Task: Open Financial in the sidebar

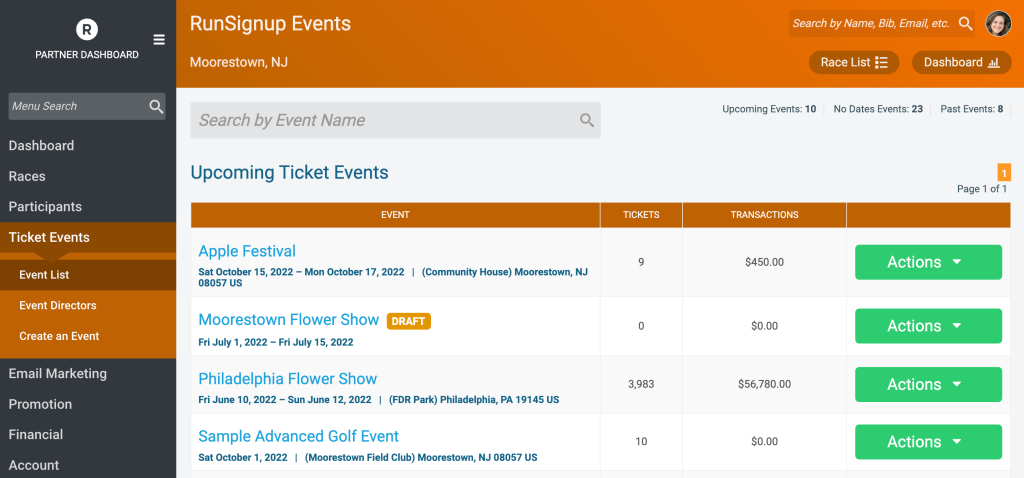Action: click(36, 435)
